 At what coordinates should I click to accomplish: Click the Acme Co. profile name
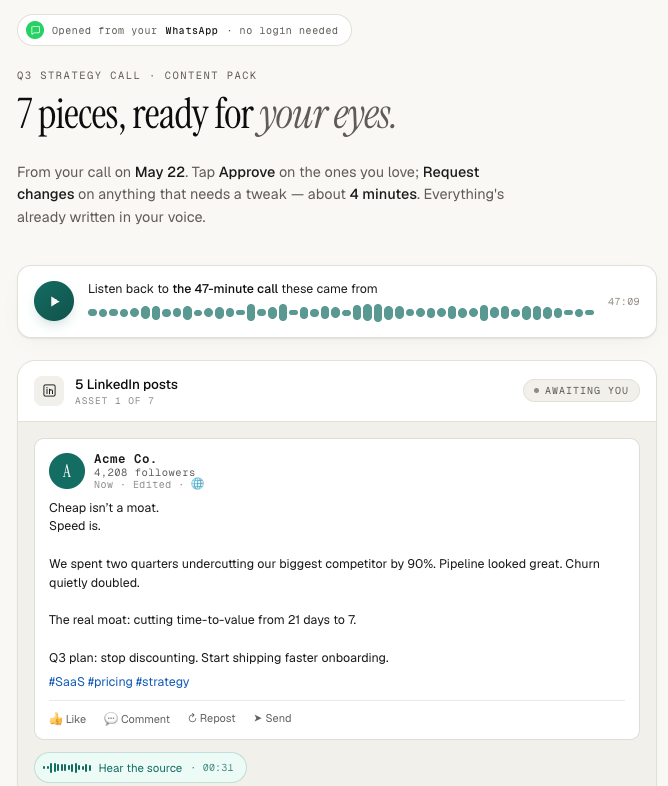(125, 459)
